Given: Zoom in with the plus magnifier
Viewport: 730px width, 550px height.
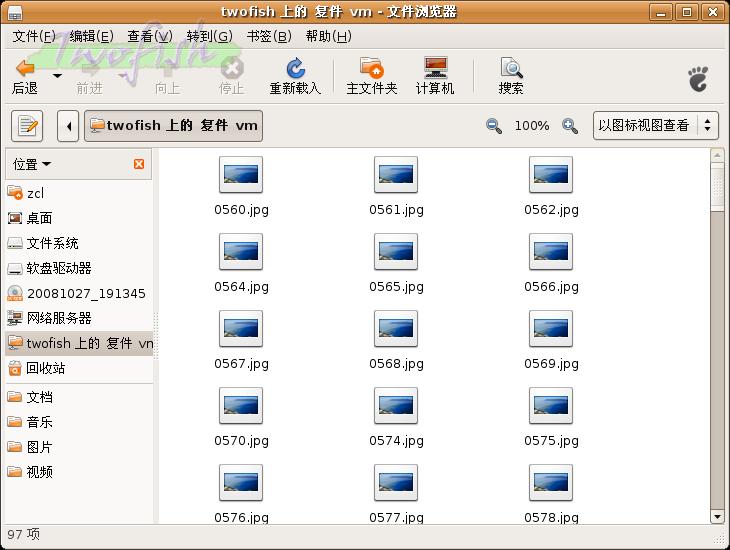Looking at the screenshot, I should tap(570, 126).
